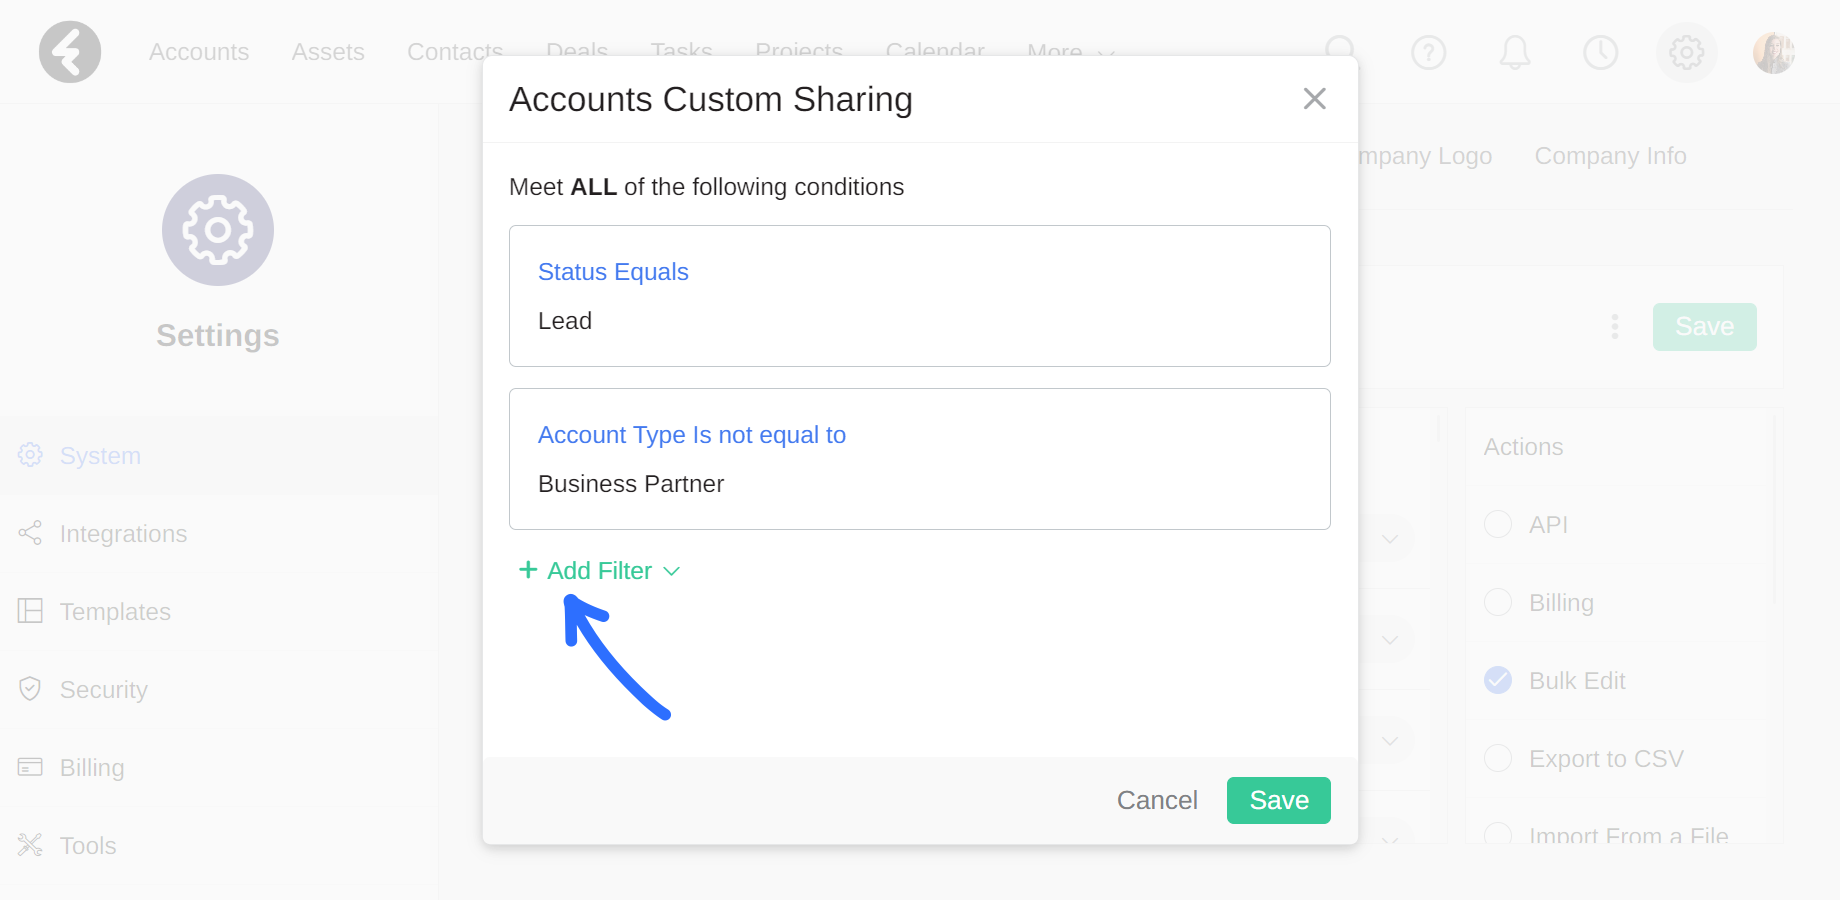Click the System gear icon in sidebar

pos(30,455)
